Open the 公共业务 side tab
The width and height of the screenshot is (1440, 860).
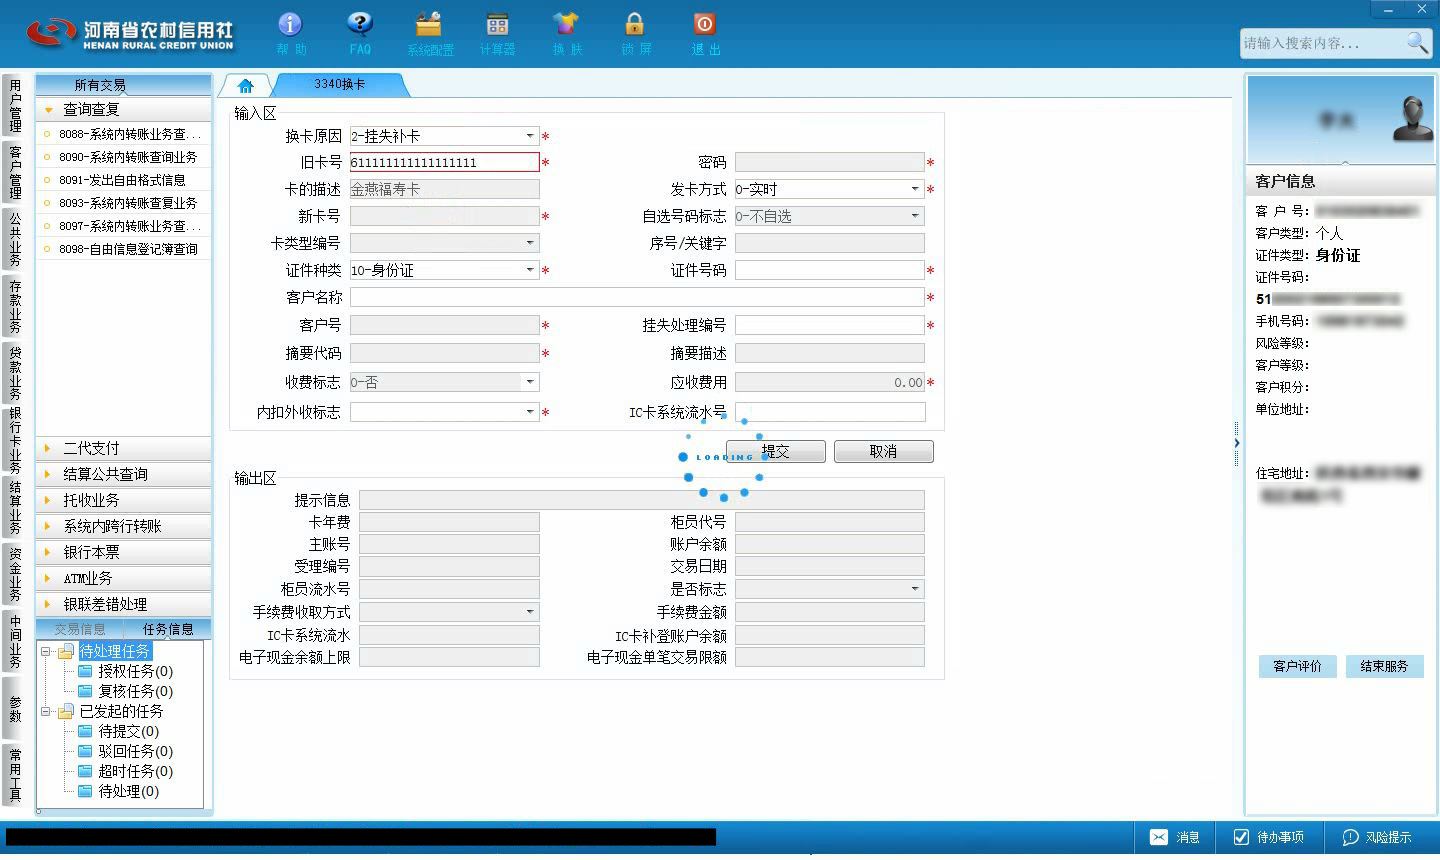[x=14, y=239]
